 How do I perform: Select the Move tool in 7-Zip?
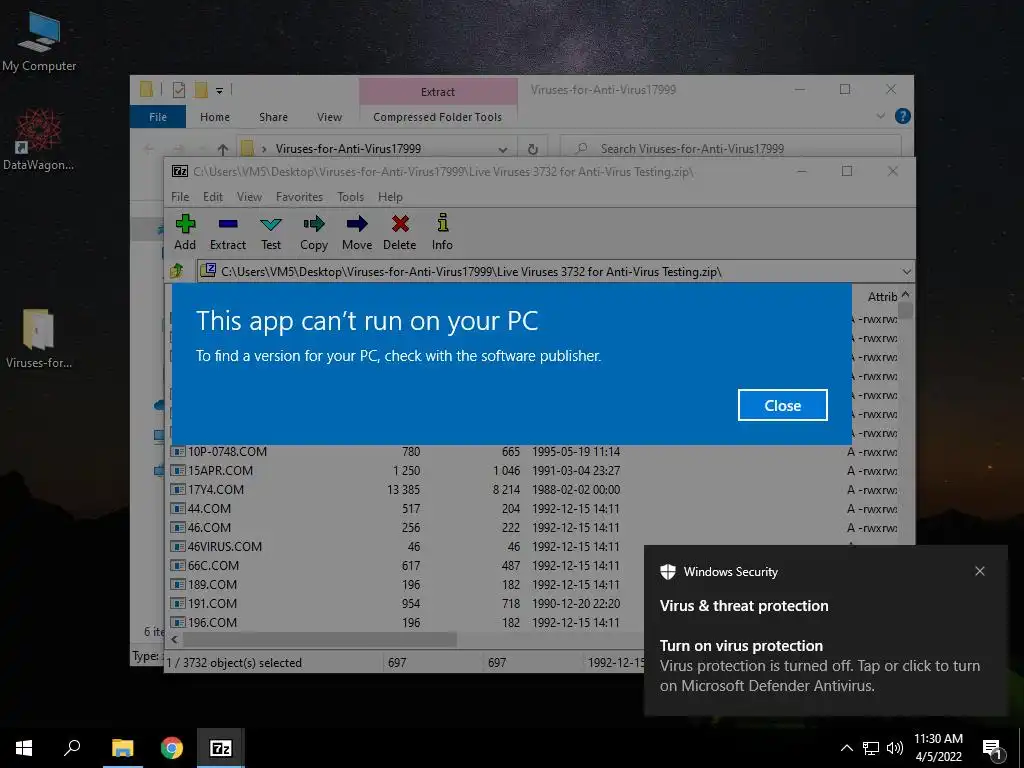click(357, 232)
